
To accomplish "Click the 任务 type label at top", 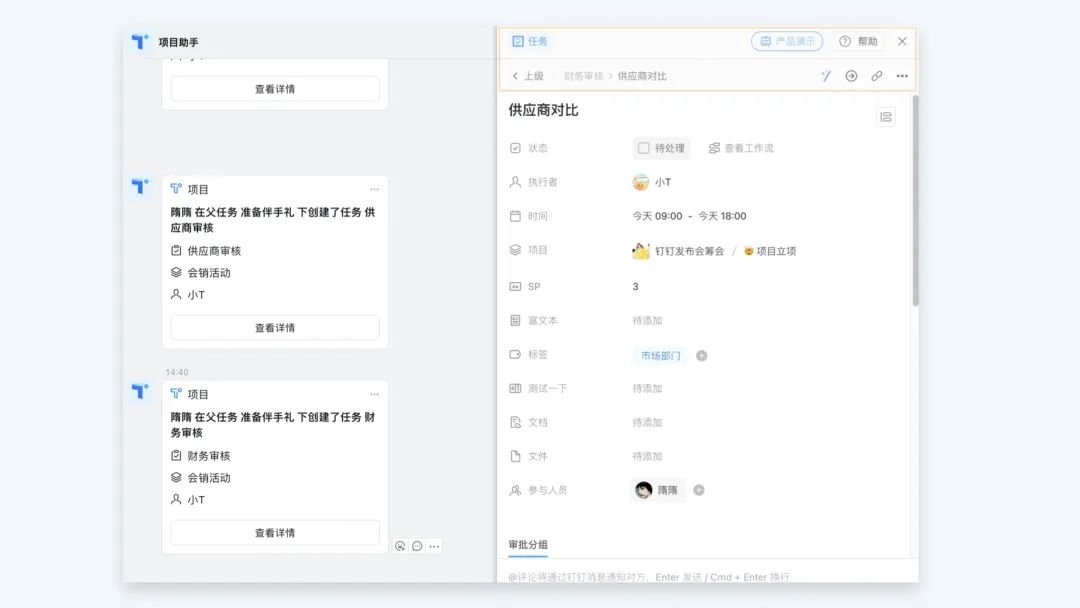I will tap(530, 42).
